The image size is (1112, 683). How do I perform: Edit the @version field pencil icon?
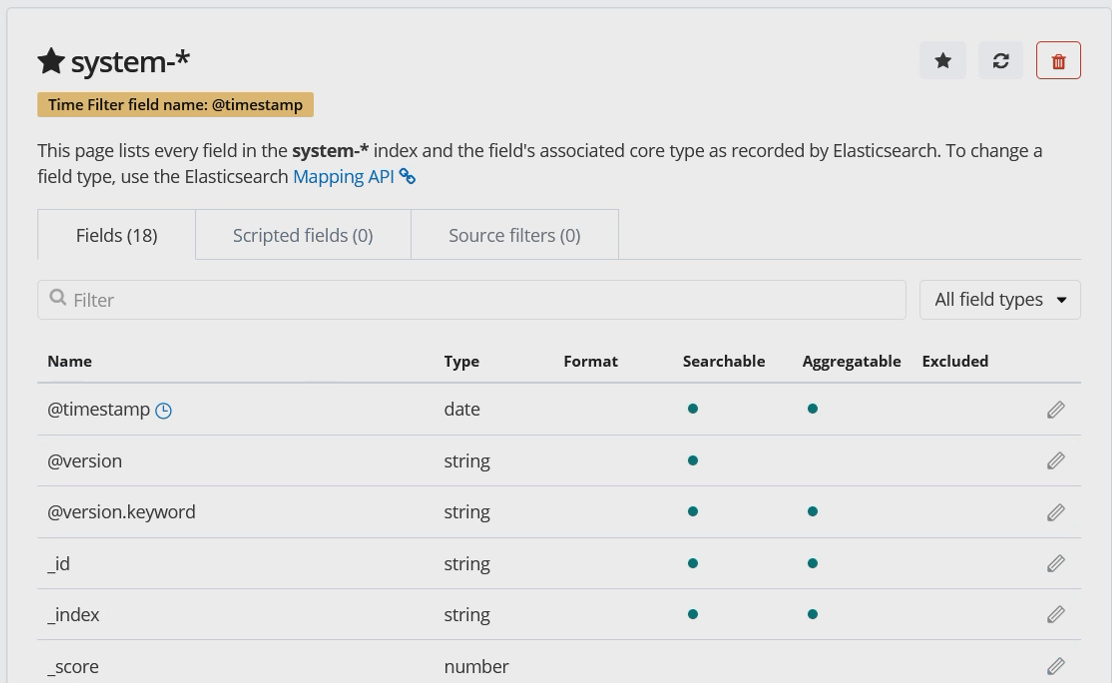pos(1055,461)
